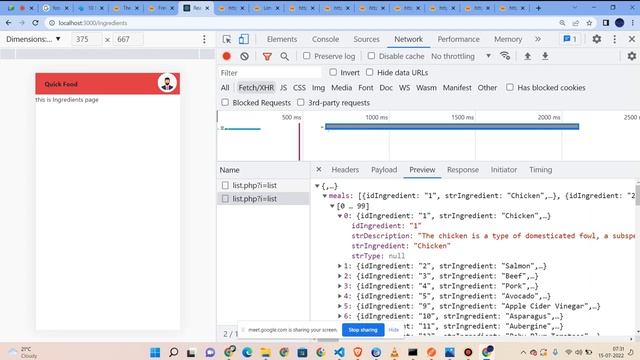Check Has blocked cookies checkbox
The image size is (640, 360).
[x=510, y=87]
